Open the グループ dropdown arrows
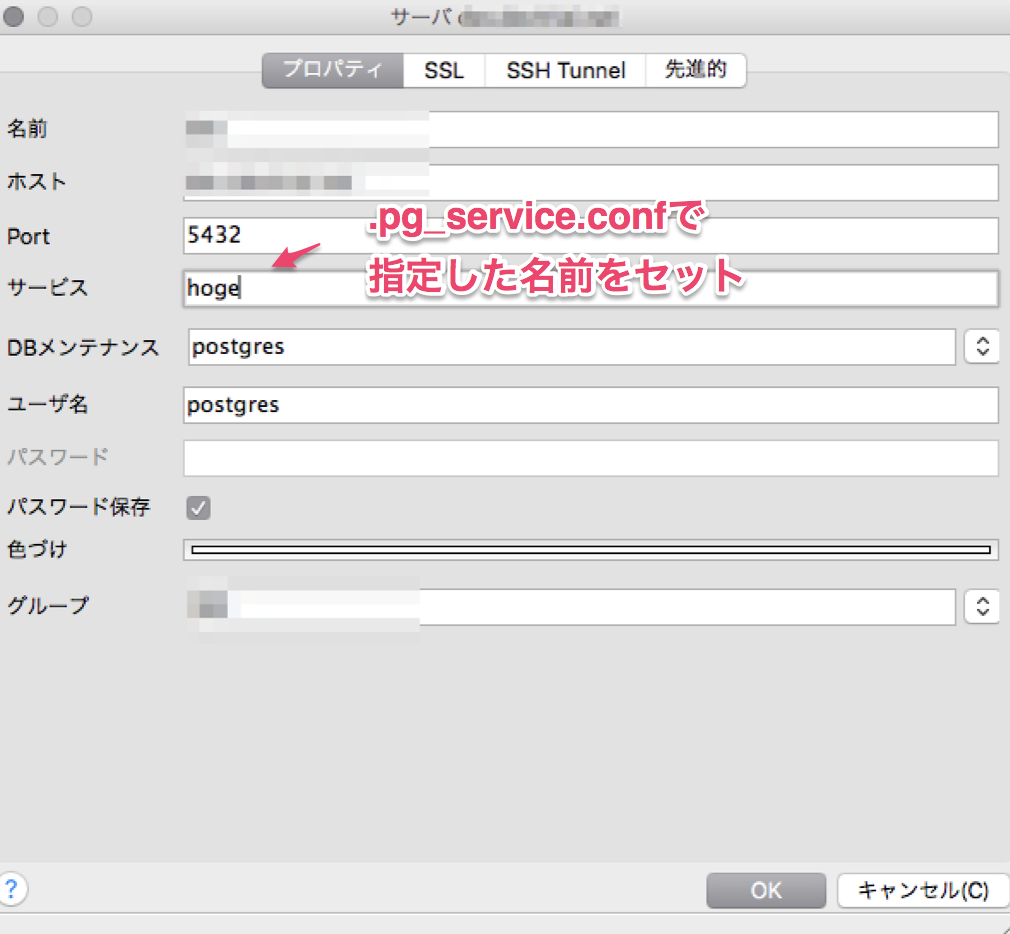1010x934 pixels. click(982, 606)
